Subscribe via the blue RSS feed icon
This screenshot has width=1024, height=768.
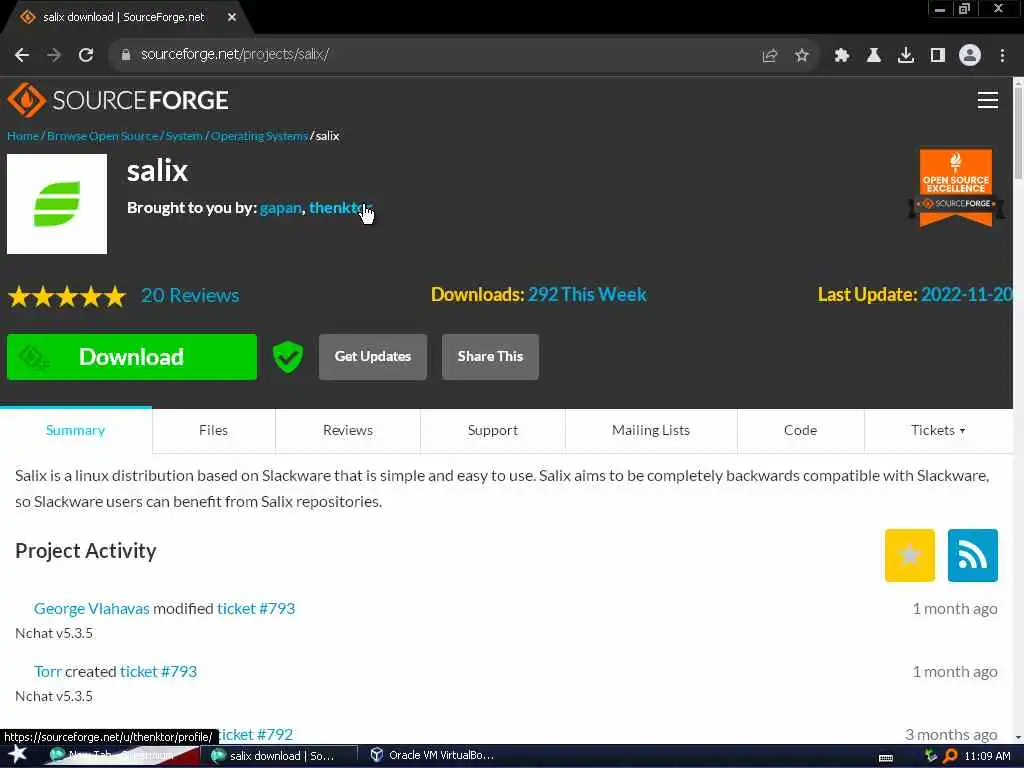[x=972, y=555]
